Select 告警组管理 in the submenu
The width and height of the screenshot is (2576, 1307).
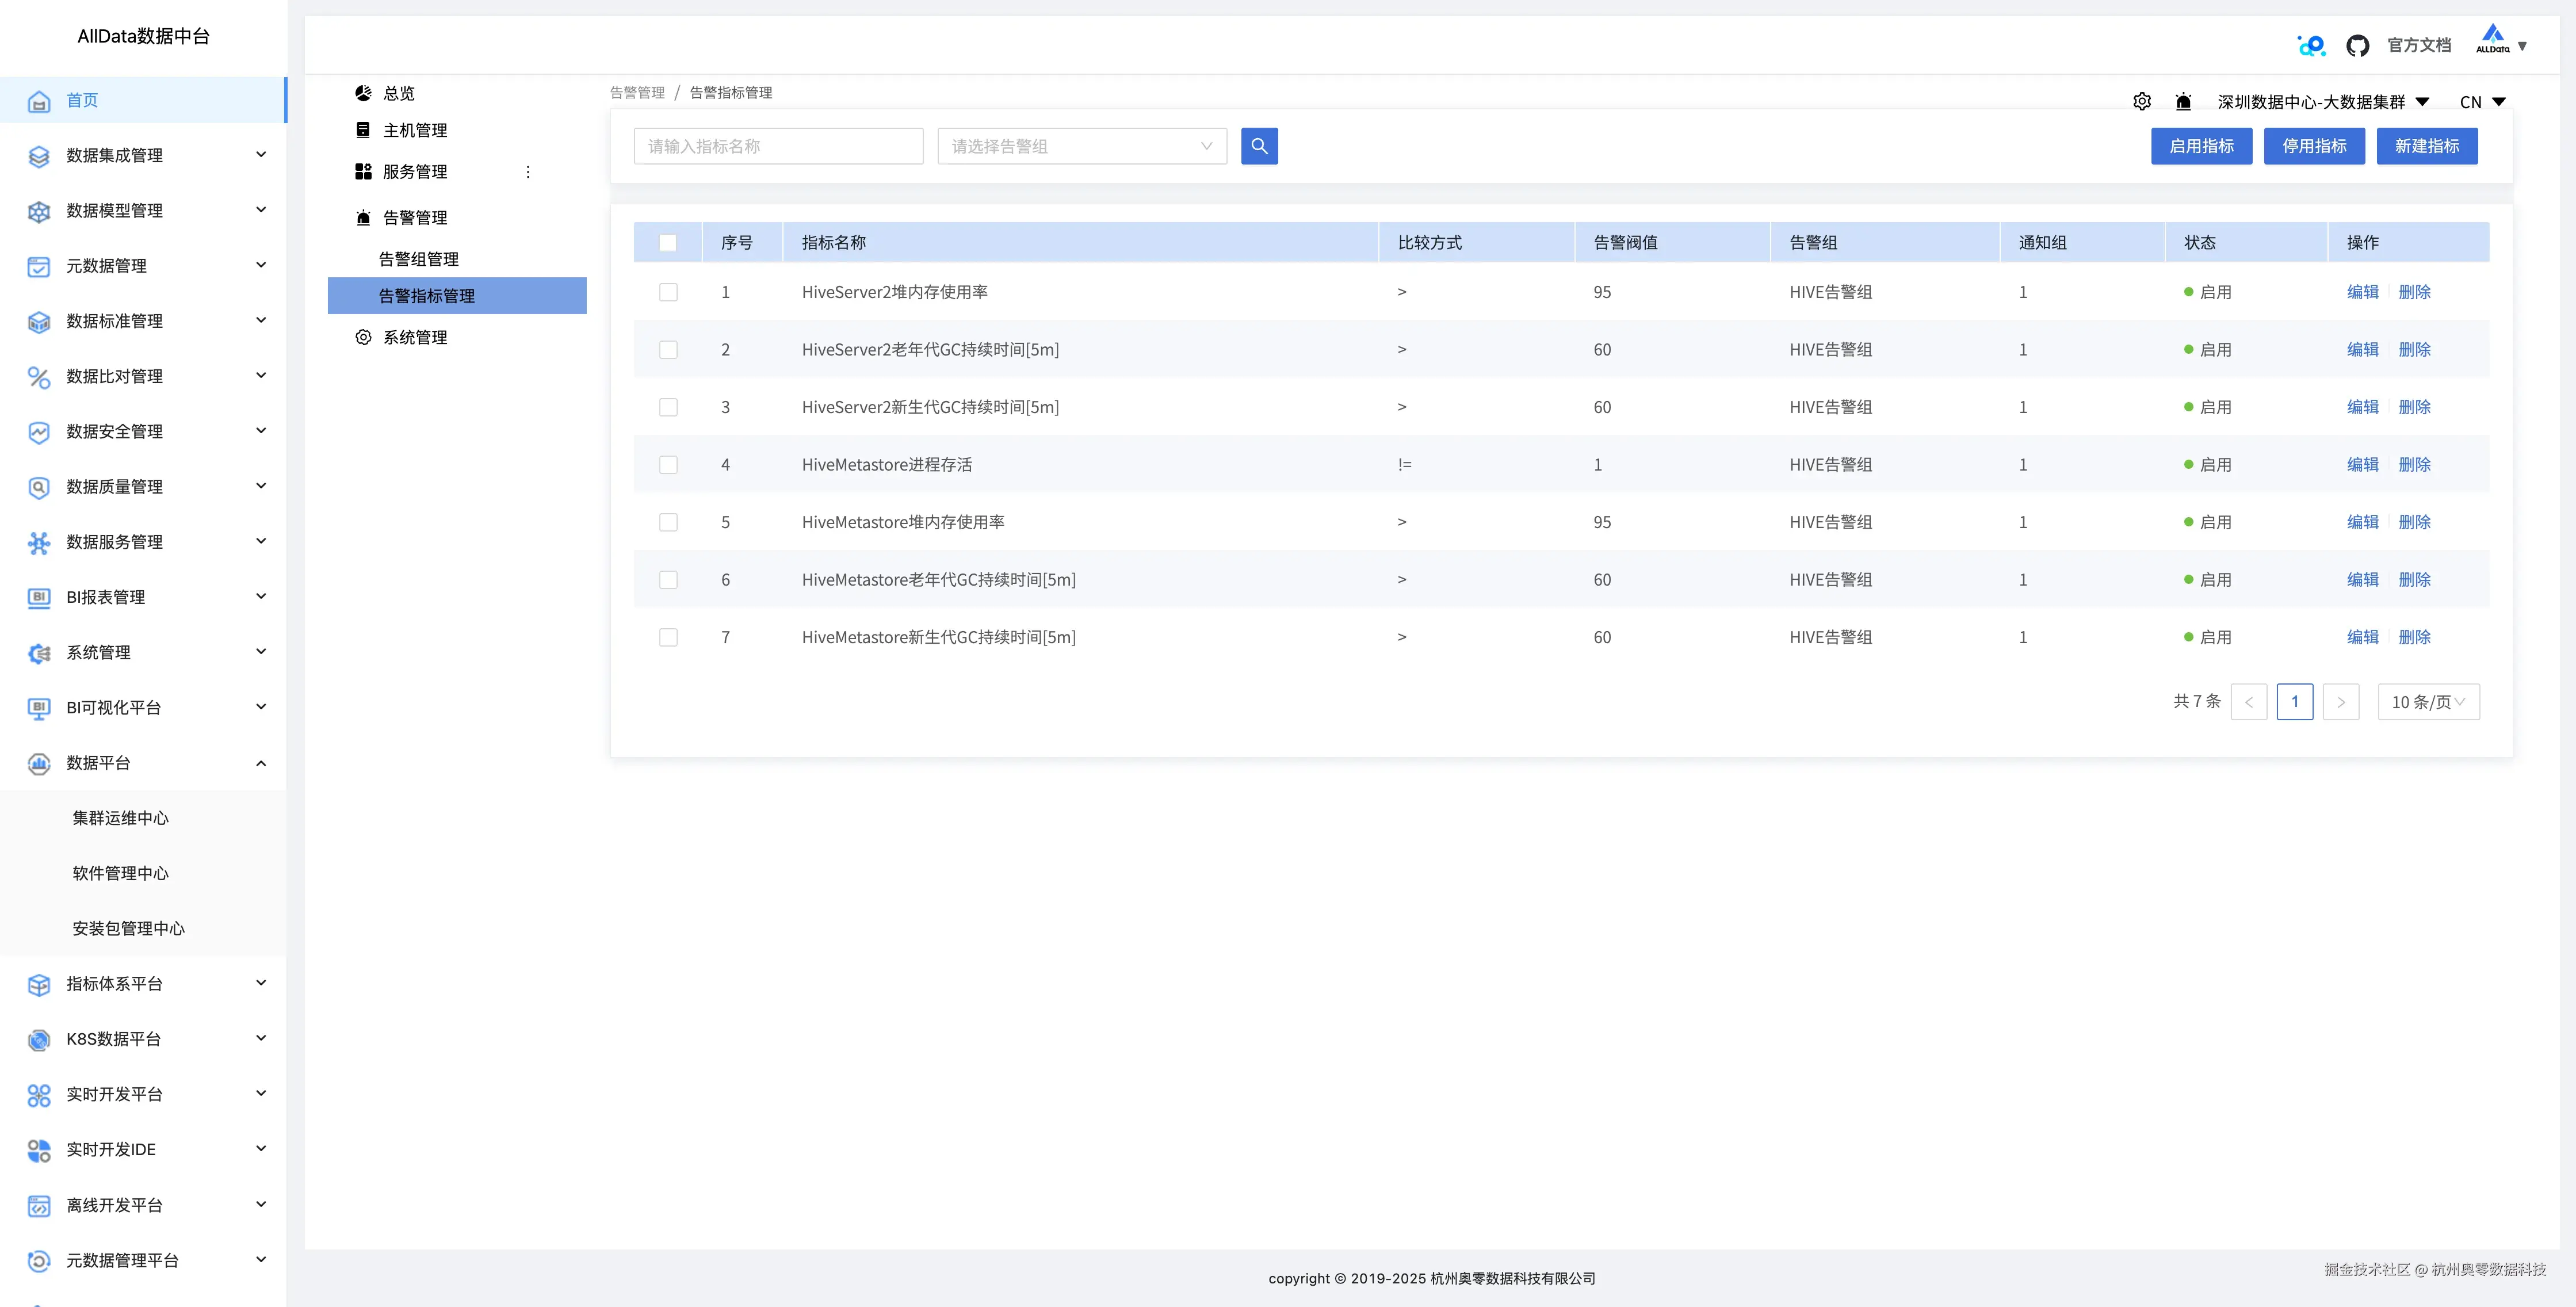pyautogui.click(x=419, y=259)
